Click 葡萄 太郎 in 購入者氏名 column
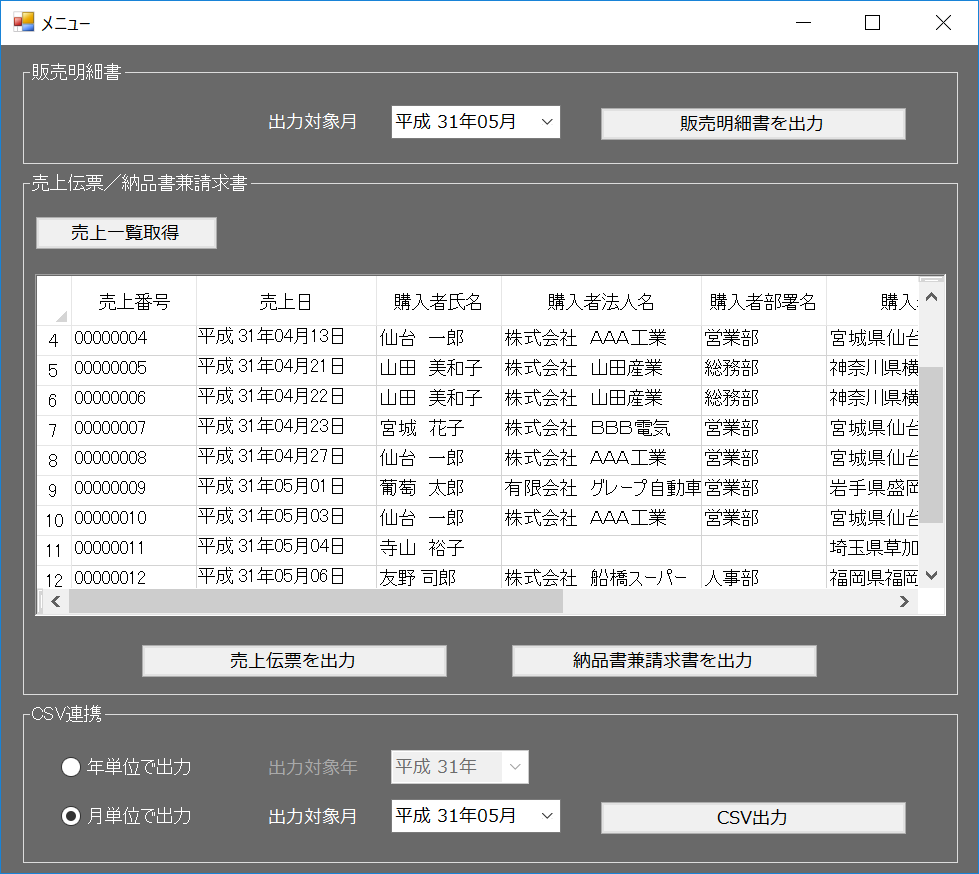This screenshot has height=874, width=979. coord(438,490)
